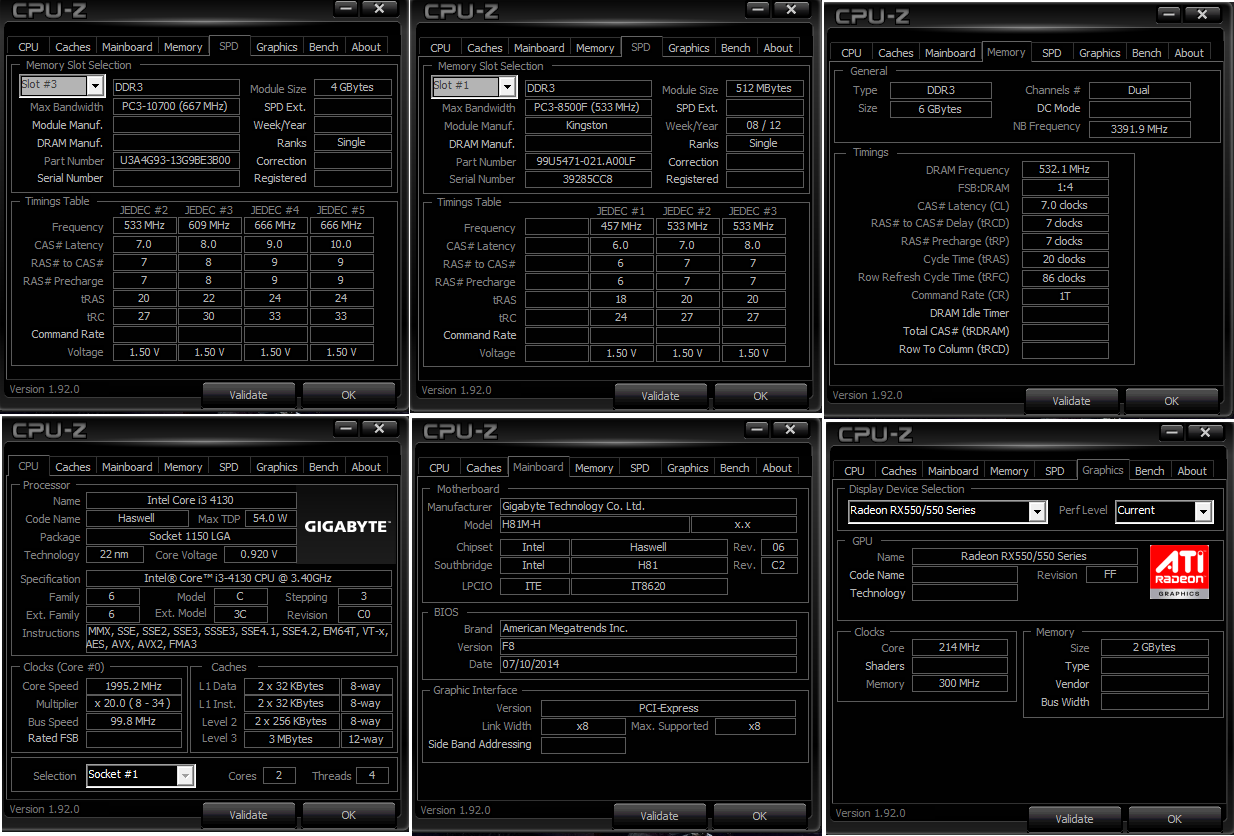Click the Week/Year value 08 / 12
The image size is (1234, 836).
point(764,125)
